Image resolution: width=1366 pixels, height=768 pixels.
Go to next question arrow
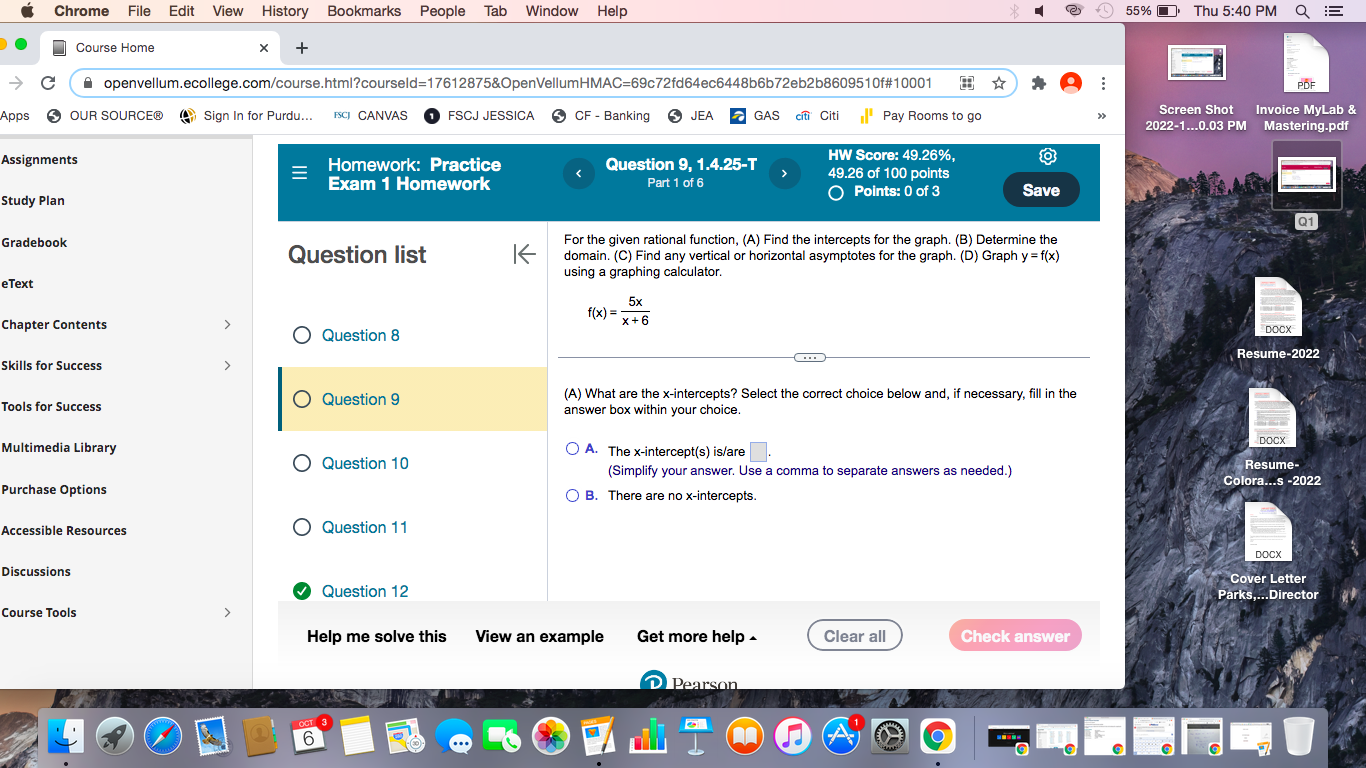point(784,174)
